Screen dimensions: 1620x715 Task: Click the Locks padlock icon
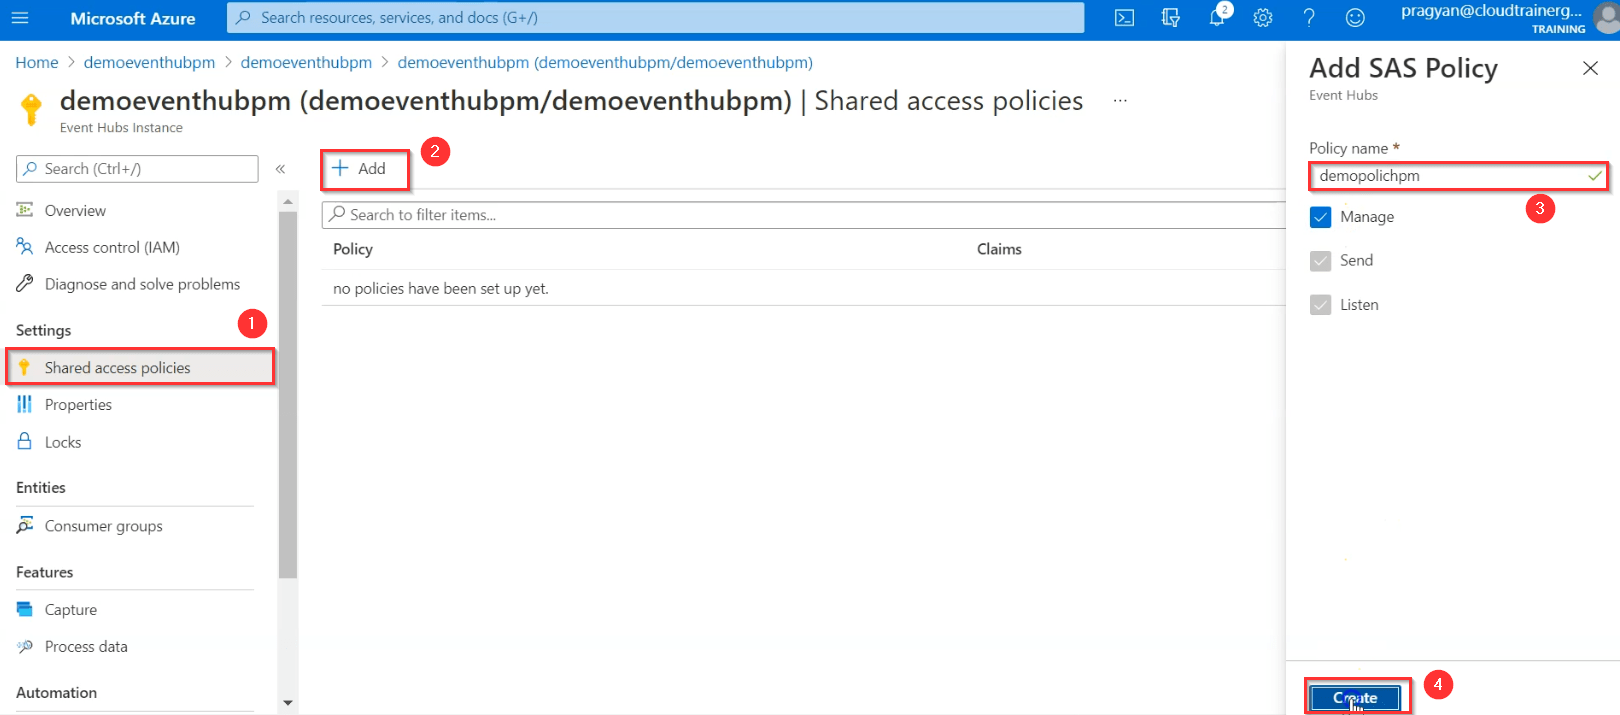click(x=25, y=441)
